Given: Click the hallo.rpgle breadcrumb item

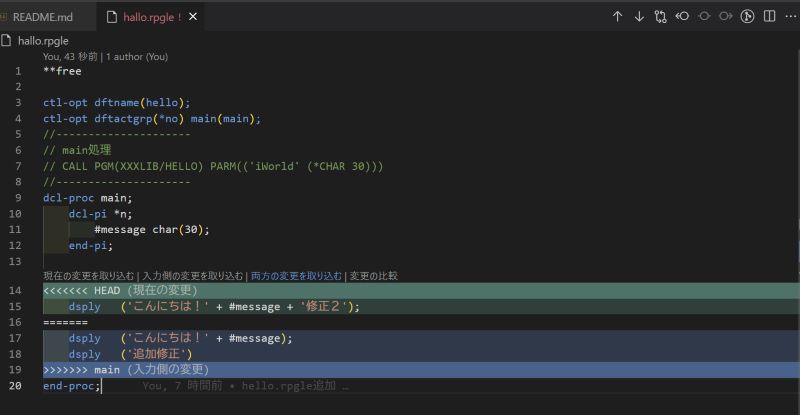Looking at the screenshot, I should [43, 41].
